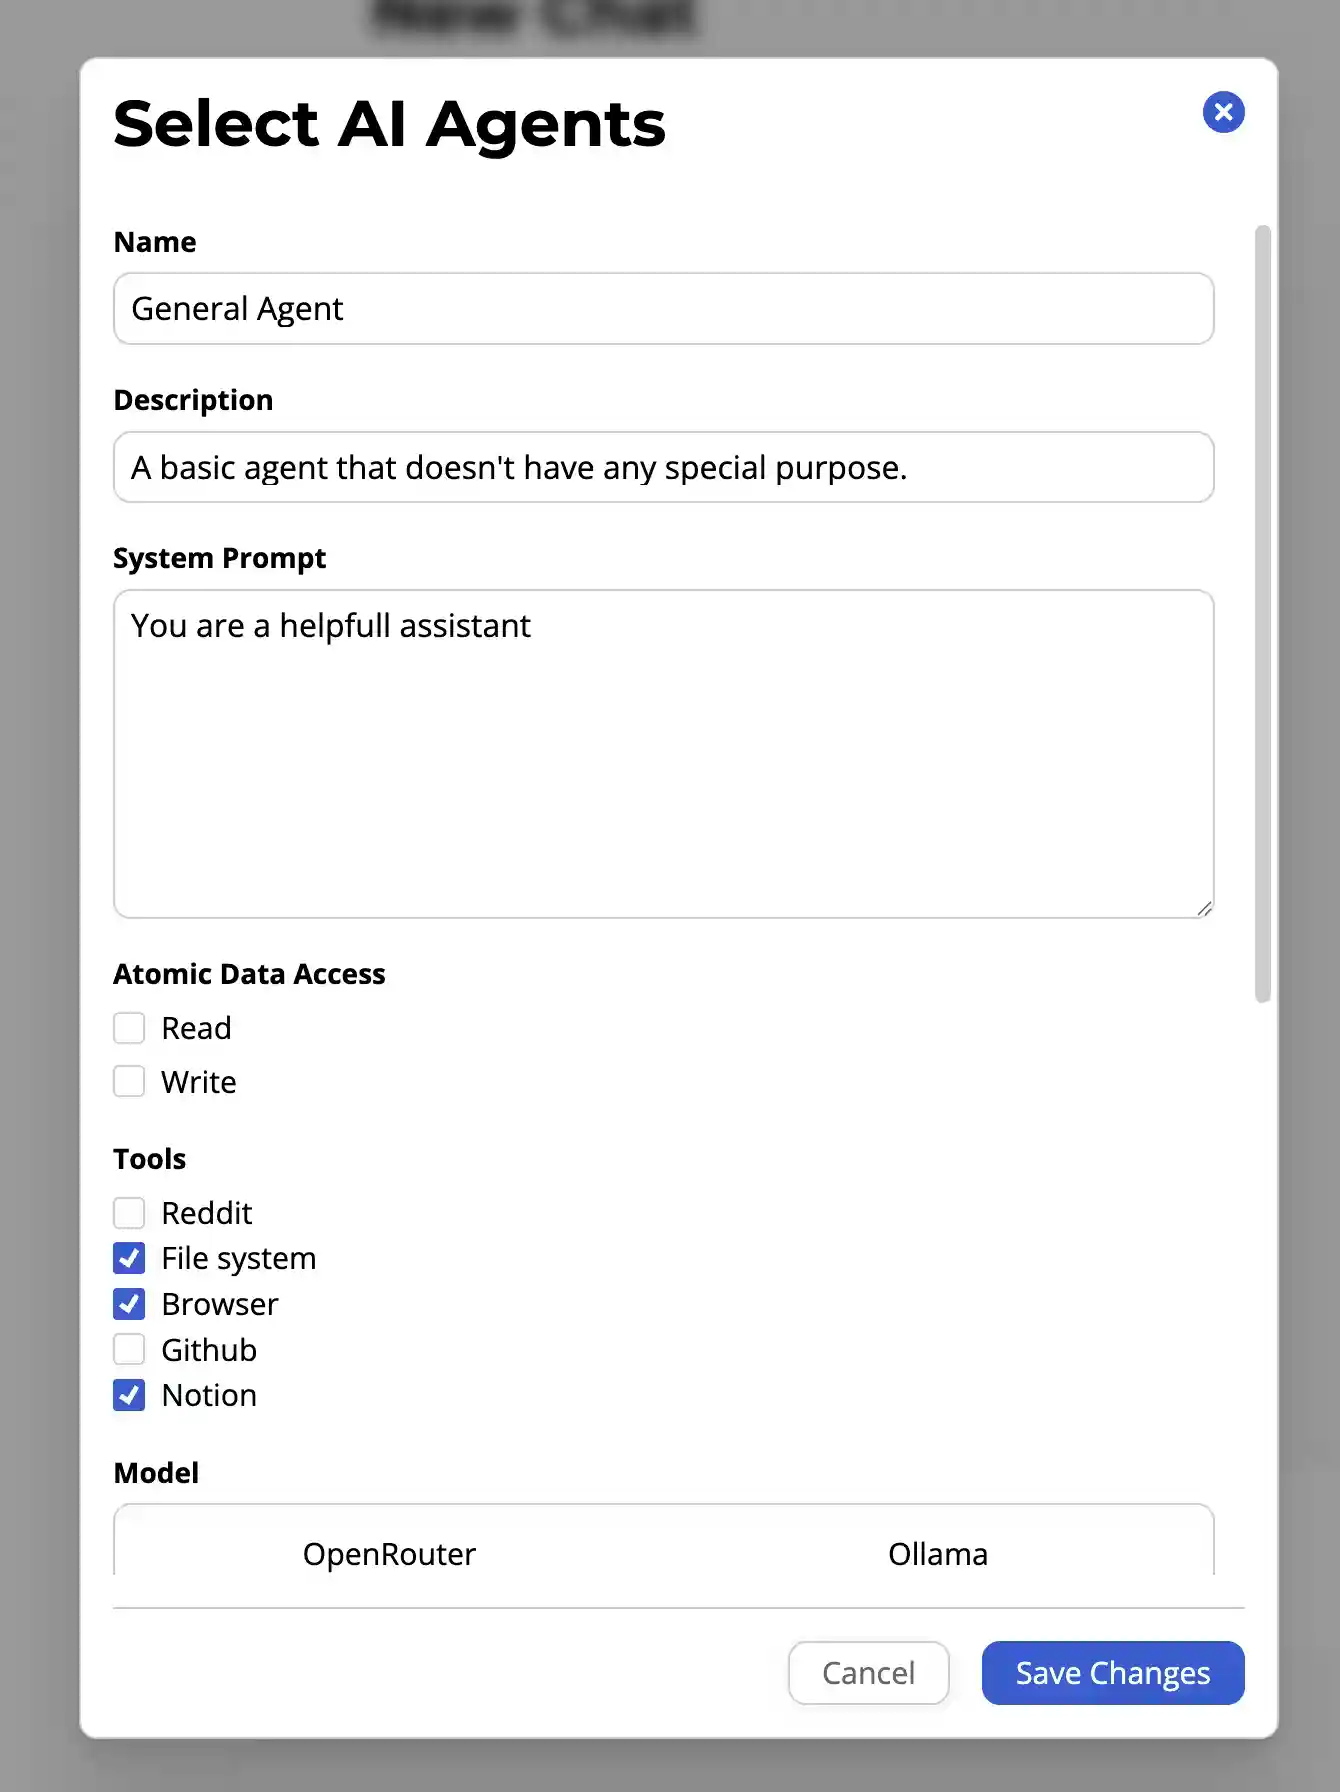
Task: Select the Write label text
Action: pos(197,1081)
